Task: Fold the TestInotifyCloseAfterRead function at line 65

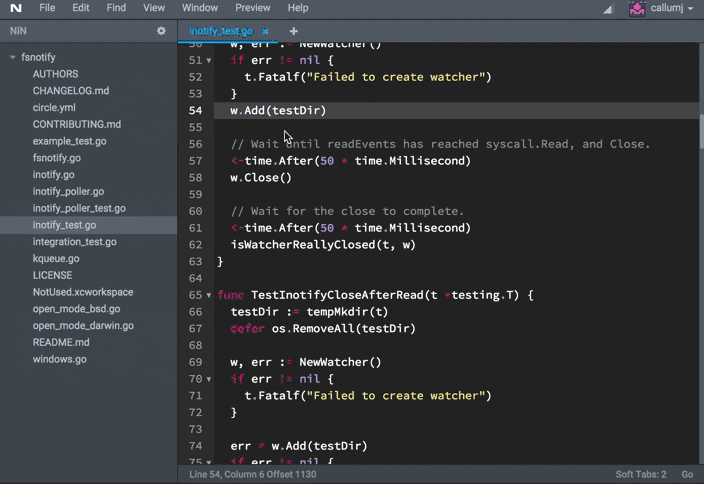Action: (209, 296)
